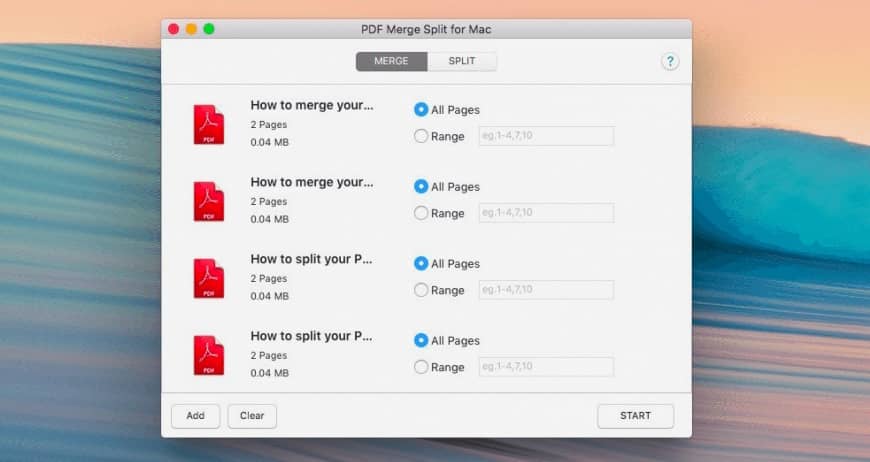The image size is (870, 462).
Task: Focus the range field of the second merge file
Action: click(x=547, y=213)
